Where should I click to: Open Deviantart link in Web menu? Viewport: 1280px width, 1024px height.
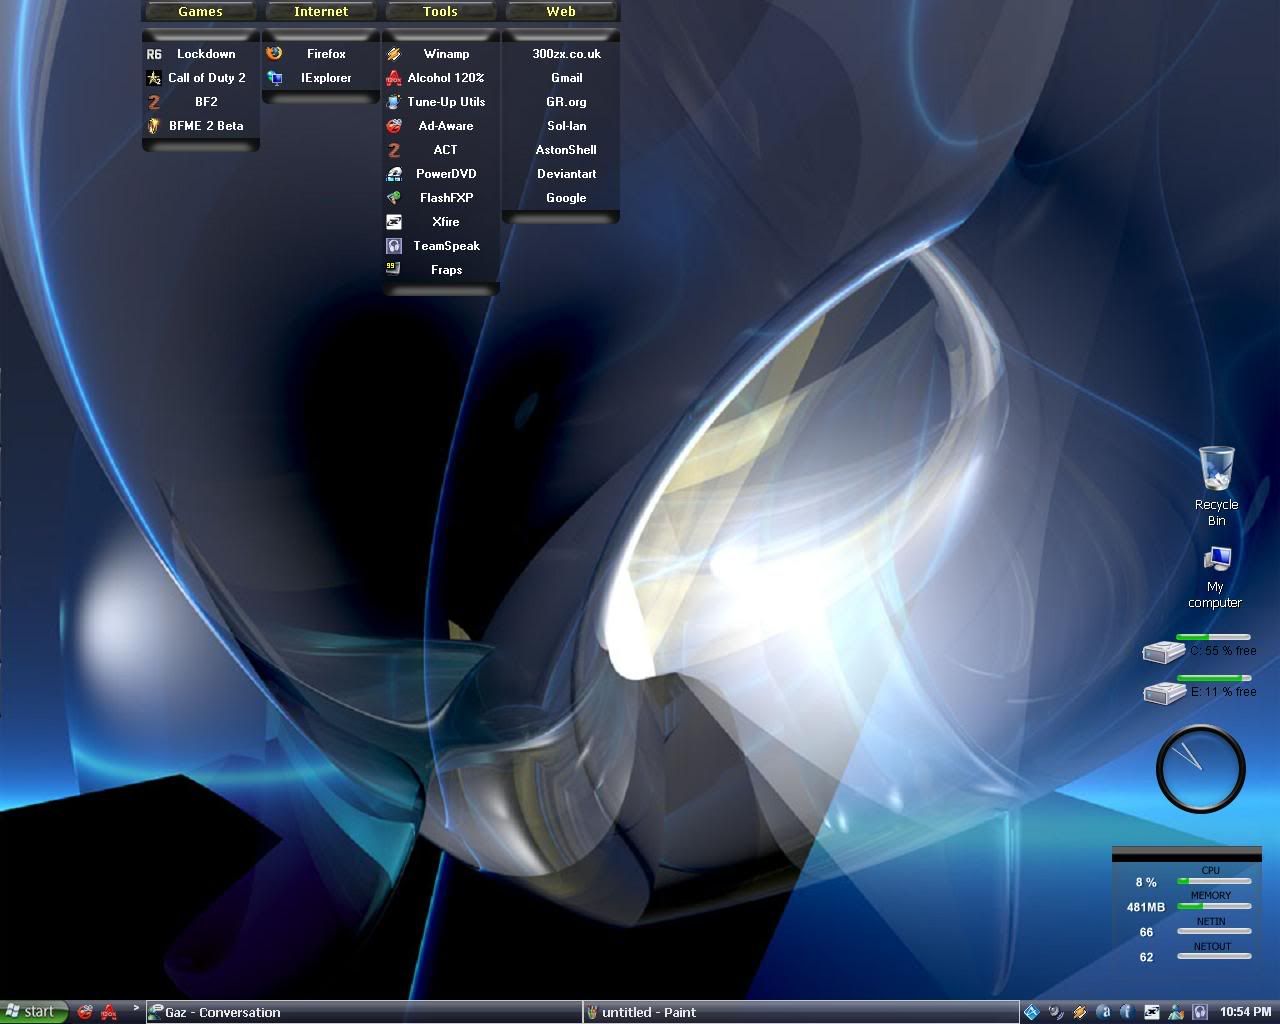(566, 174)
